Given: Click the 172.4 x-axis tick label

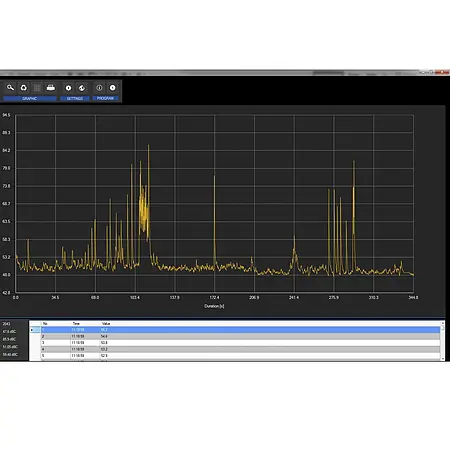Looking at the screenshot, I should 214,297.
